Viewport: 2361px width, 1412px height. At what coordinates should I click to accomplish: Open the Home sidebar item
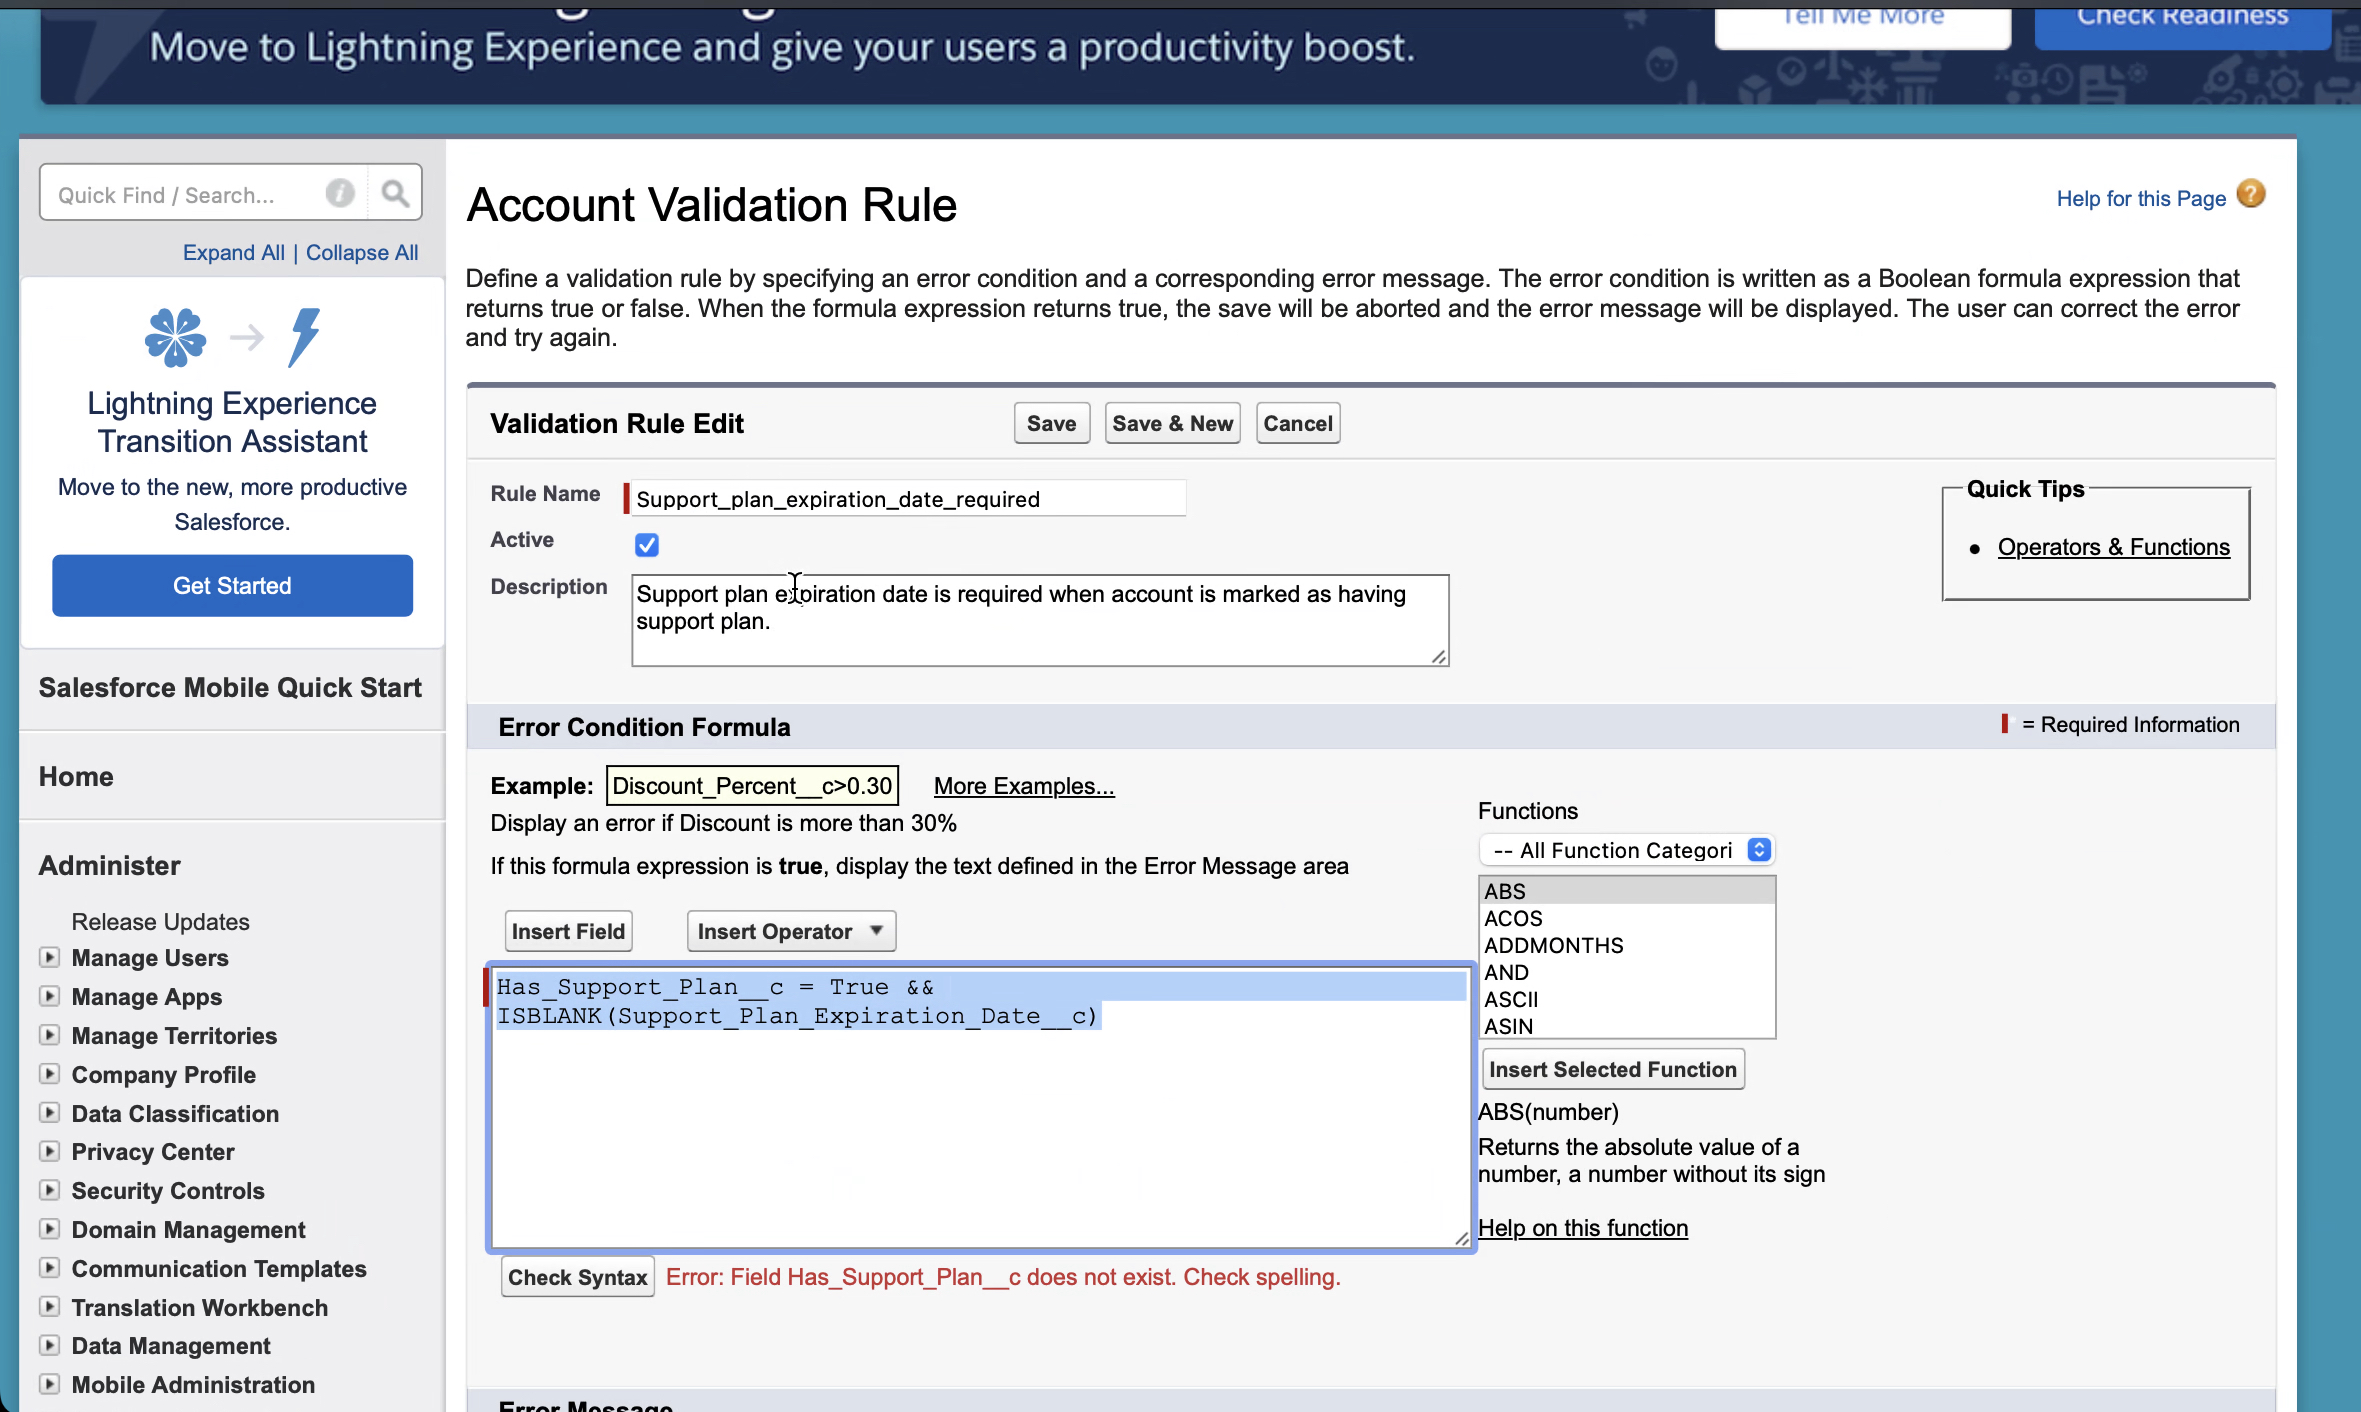click(76, 777)
